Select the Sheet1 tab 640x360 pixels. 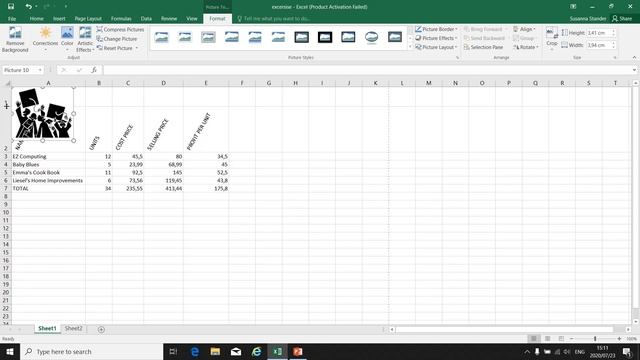point(47,329)
